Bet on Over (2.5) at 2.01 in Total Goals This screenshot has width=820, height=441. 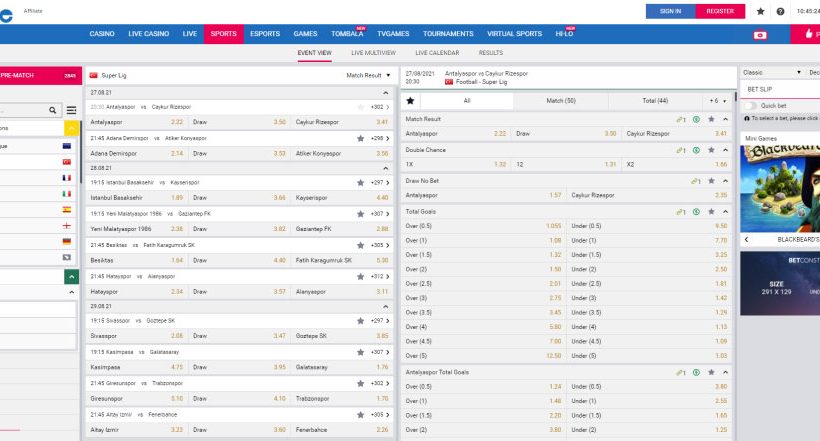pyautogui.click(x=484, y=284)
